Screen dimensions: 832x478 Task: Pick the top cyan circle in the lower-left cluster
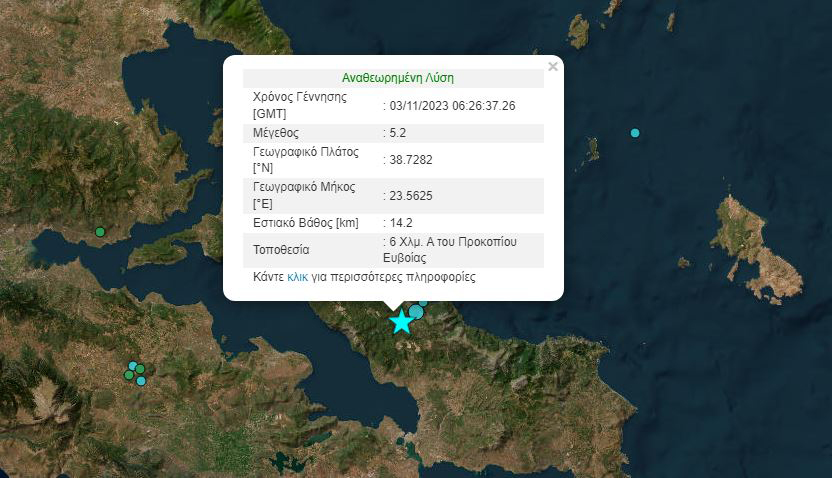133,365
